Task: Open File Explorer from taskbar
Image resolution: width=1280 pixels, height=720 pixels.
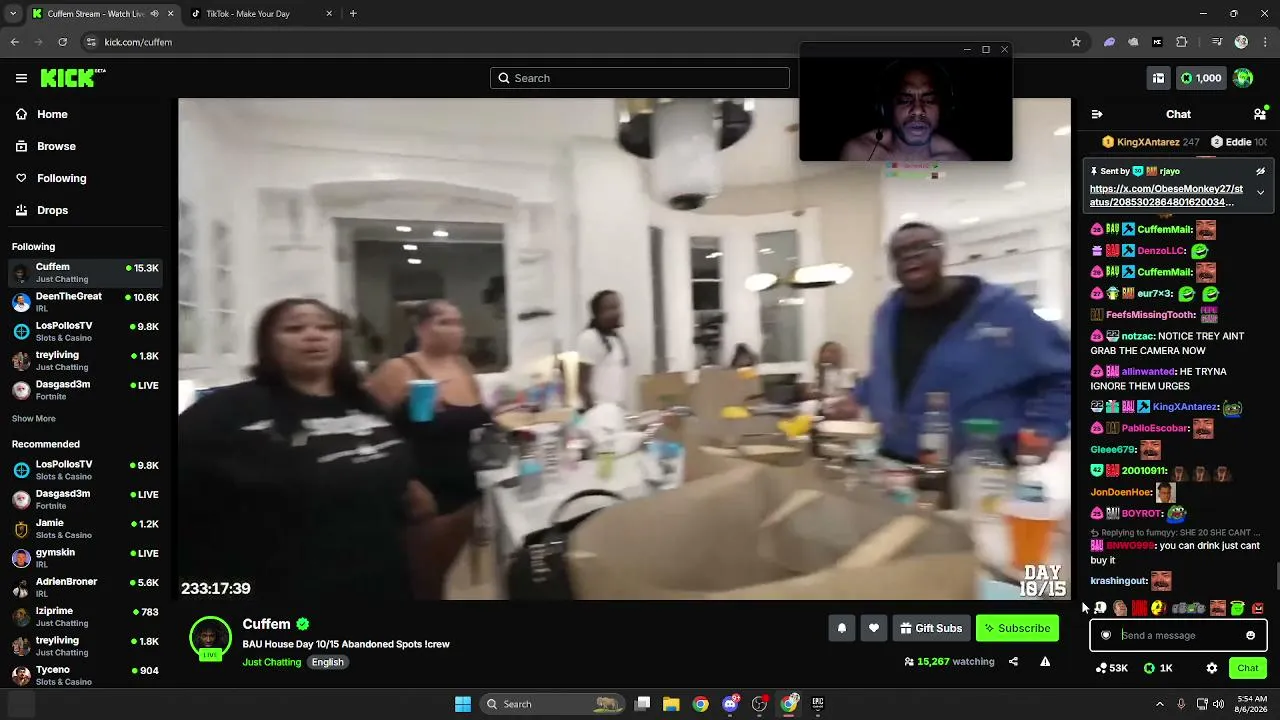Action: [x=671, y=704]
